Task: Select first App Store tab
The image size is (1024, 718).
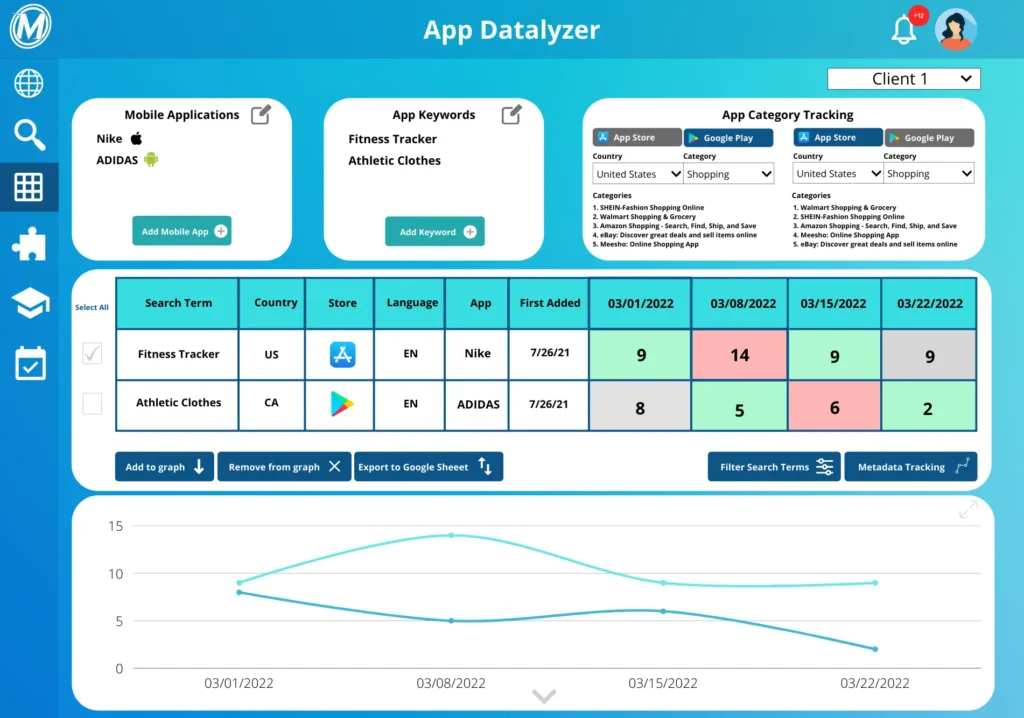Action: click(x=637, y=137)
